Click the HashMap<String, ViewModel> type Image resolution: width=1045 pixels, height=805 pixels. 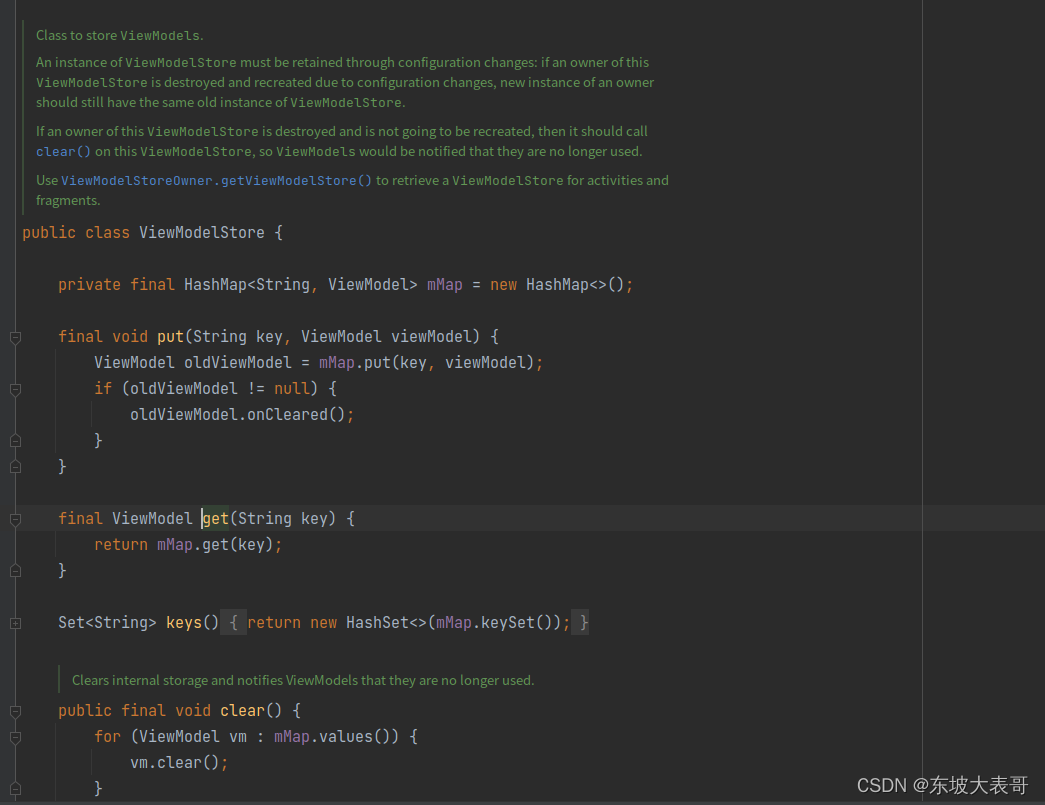[301, 285]
